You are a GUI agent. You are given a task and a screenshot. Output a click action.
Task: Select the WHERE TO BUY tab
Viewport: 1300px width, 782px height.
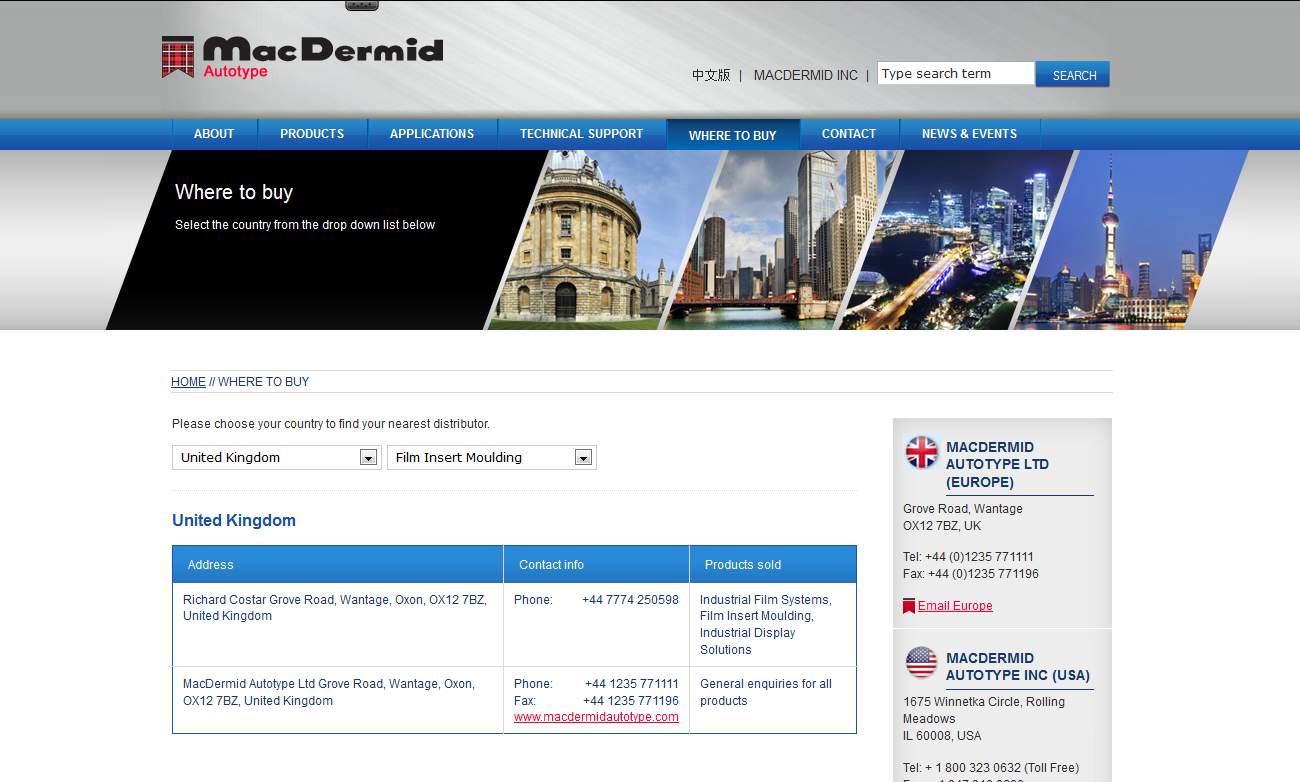pos(733,135)
